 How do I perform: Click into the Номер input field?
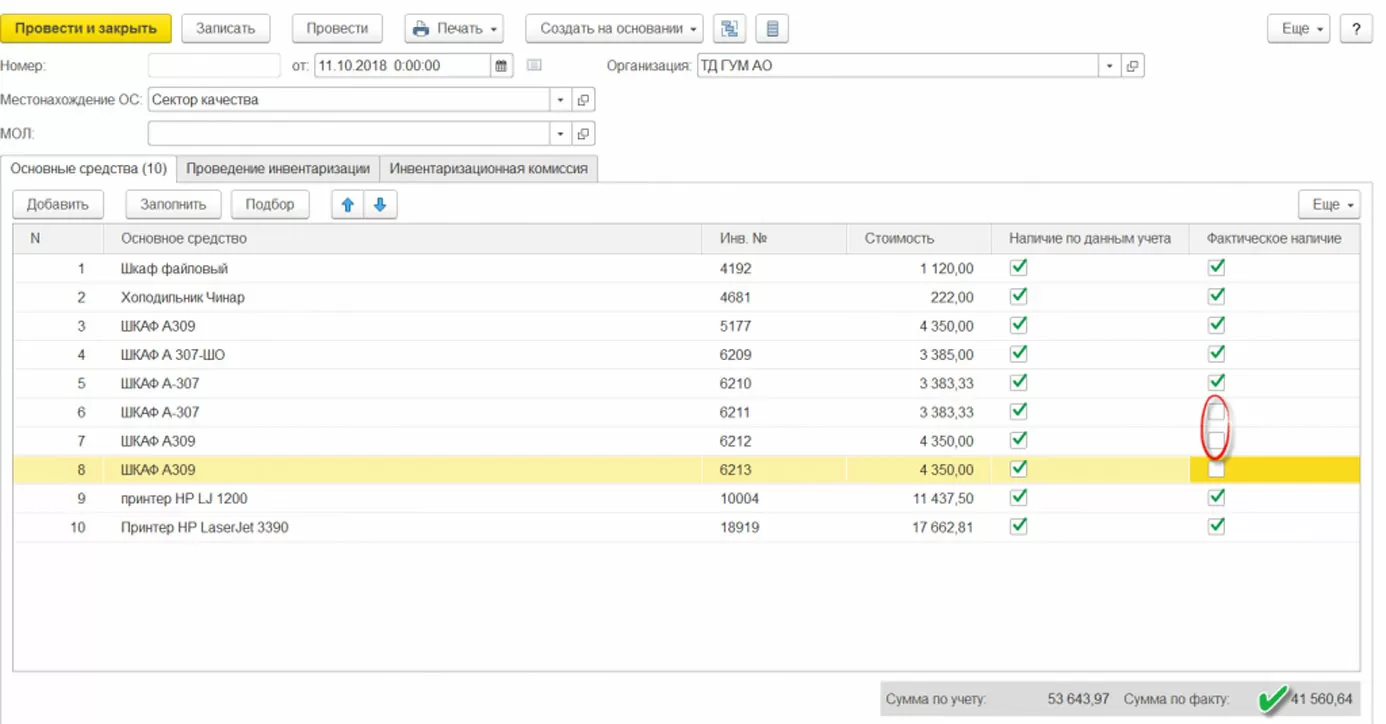[x=214, y=66]
